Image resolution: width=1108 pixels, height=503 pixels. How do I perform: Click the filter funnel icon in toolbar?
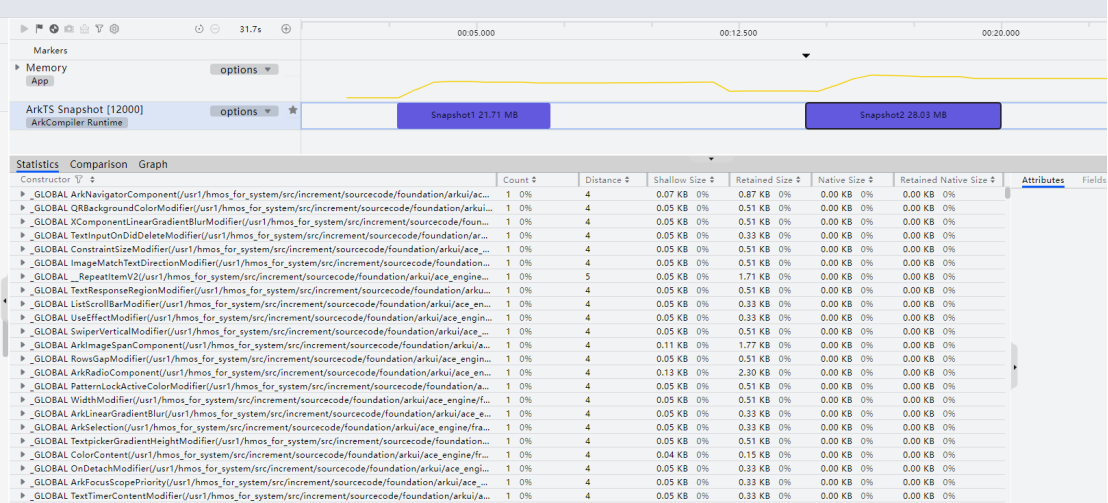(99, 30)
